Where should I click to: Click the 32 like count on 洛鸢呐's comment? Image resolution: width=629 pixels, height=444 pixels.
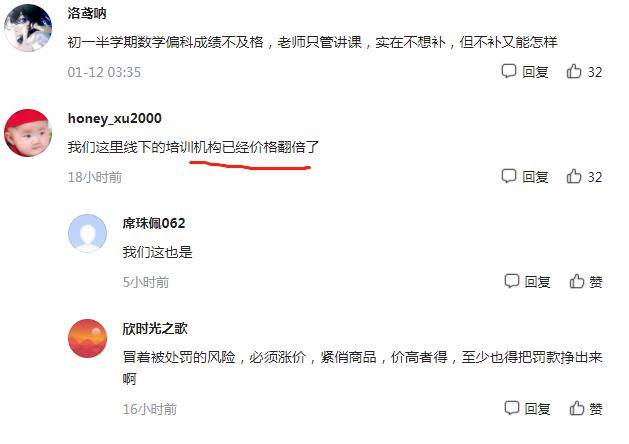tap(595, 72)
